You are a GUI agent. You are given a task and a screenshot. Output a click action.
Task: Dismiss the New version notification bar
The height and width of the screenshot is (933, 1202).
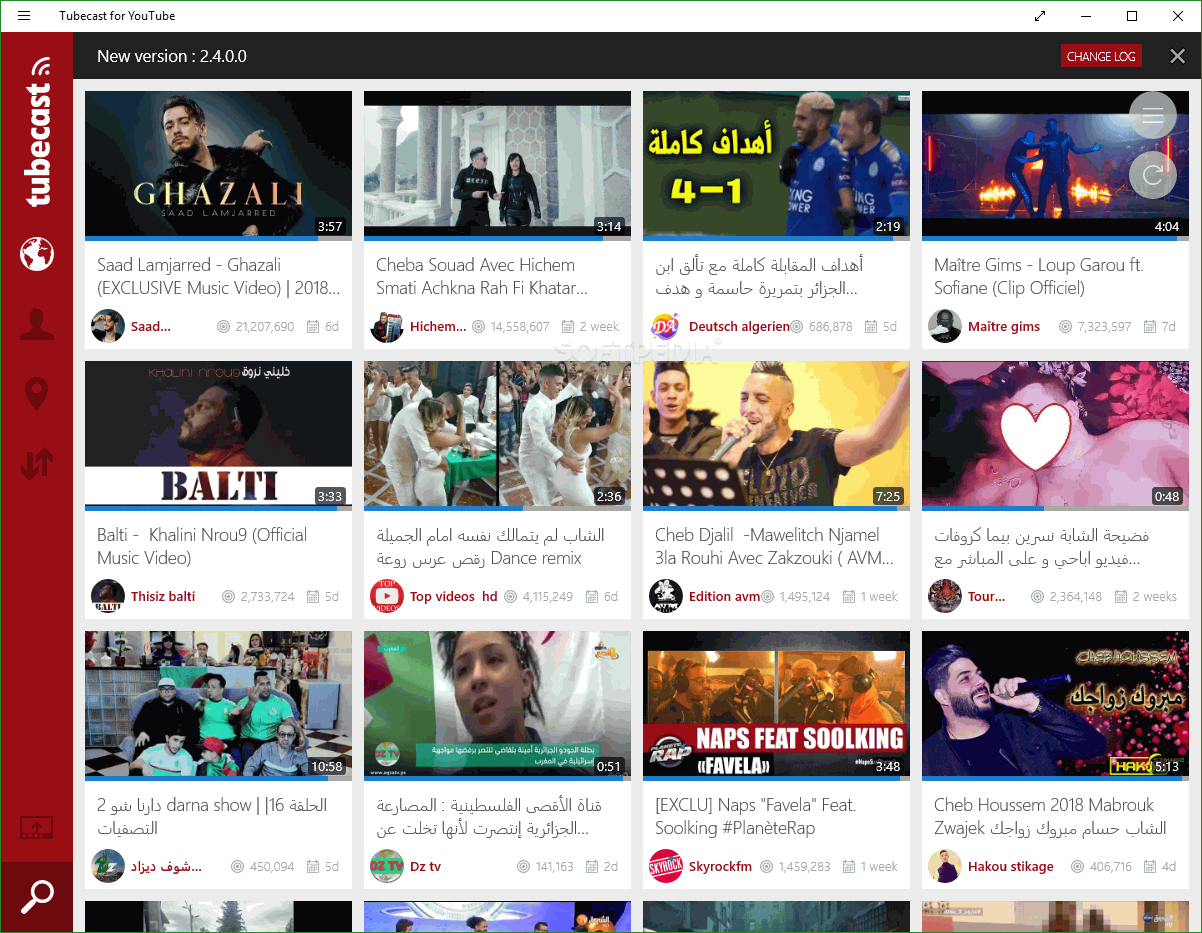pos(1177,56)
